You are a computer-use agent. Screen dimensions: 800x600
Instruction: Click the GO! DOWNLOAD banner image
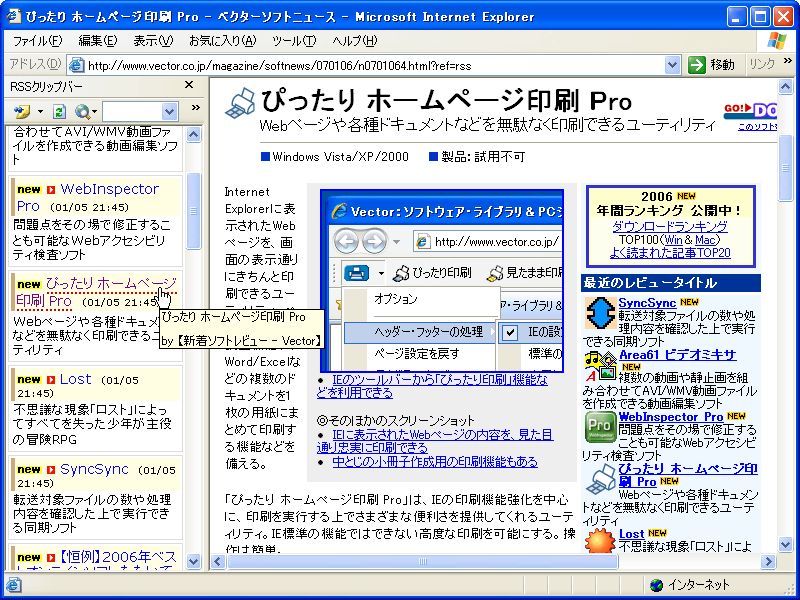pyautogui.click(x=750, y=110)
